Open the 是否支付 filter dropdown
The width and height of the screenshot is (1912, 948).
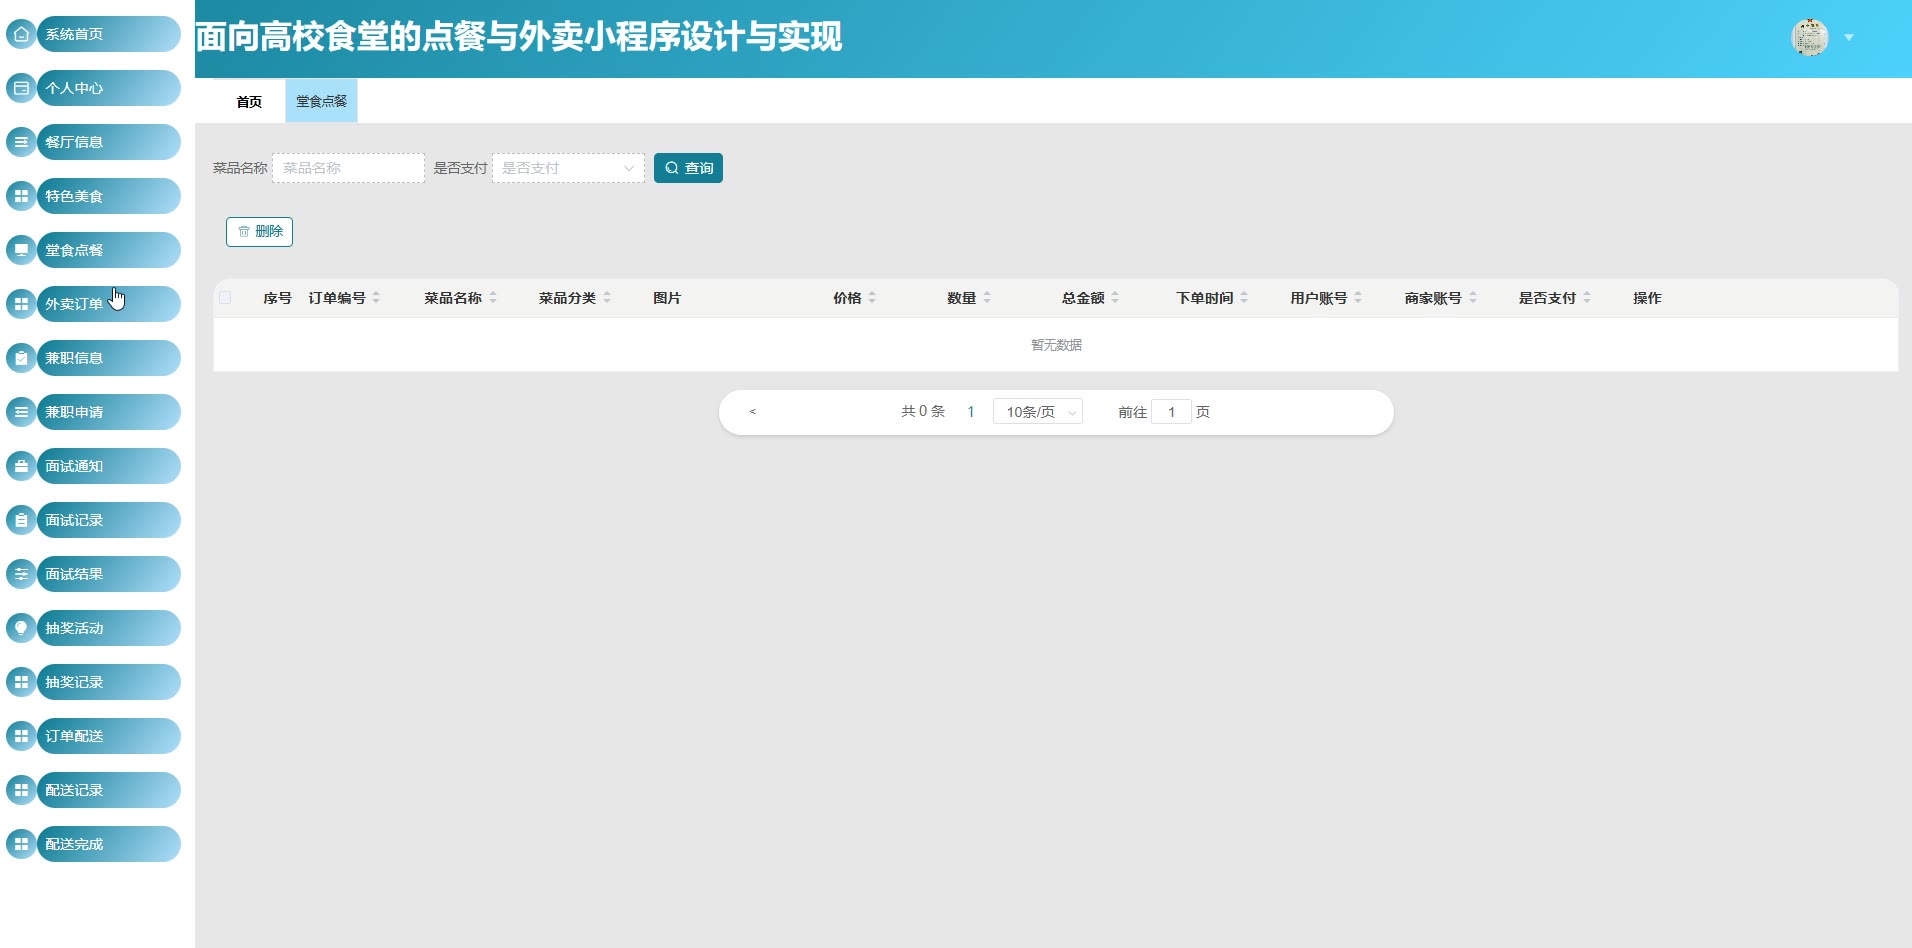coord(568,168)
